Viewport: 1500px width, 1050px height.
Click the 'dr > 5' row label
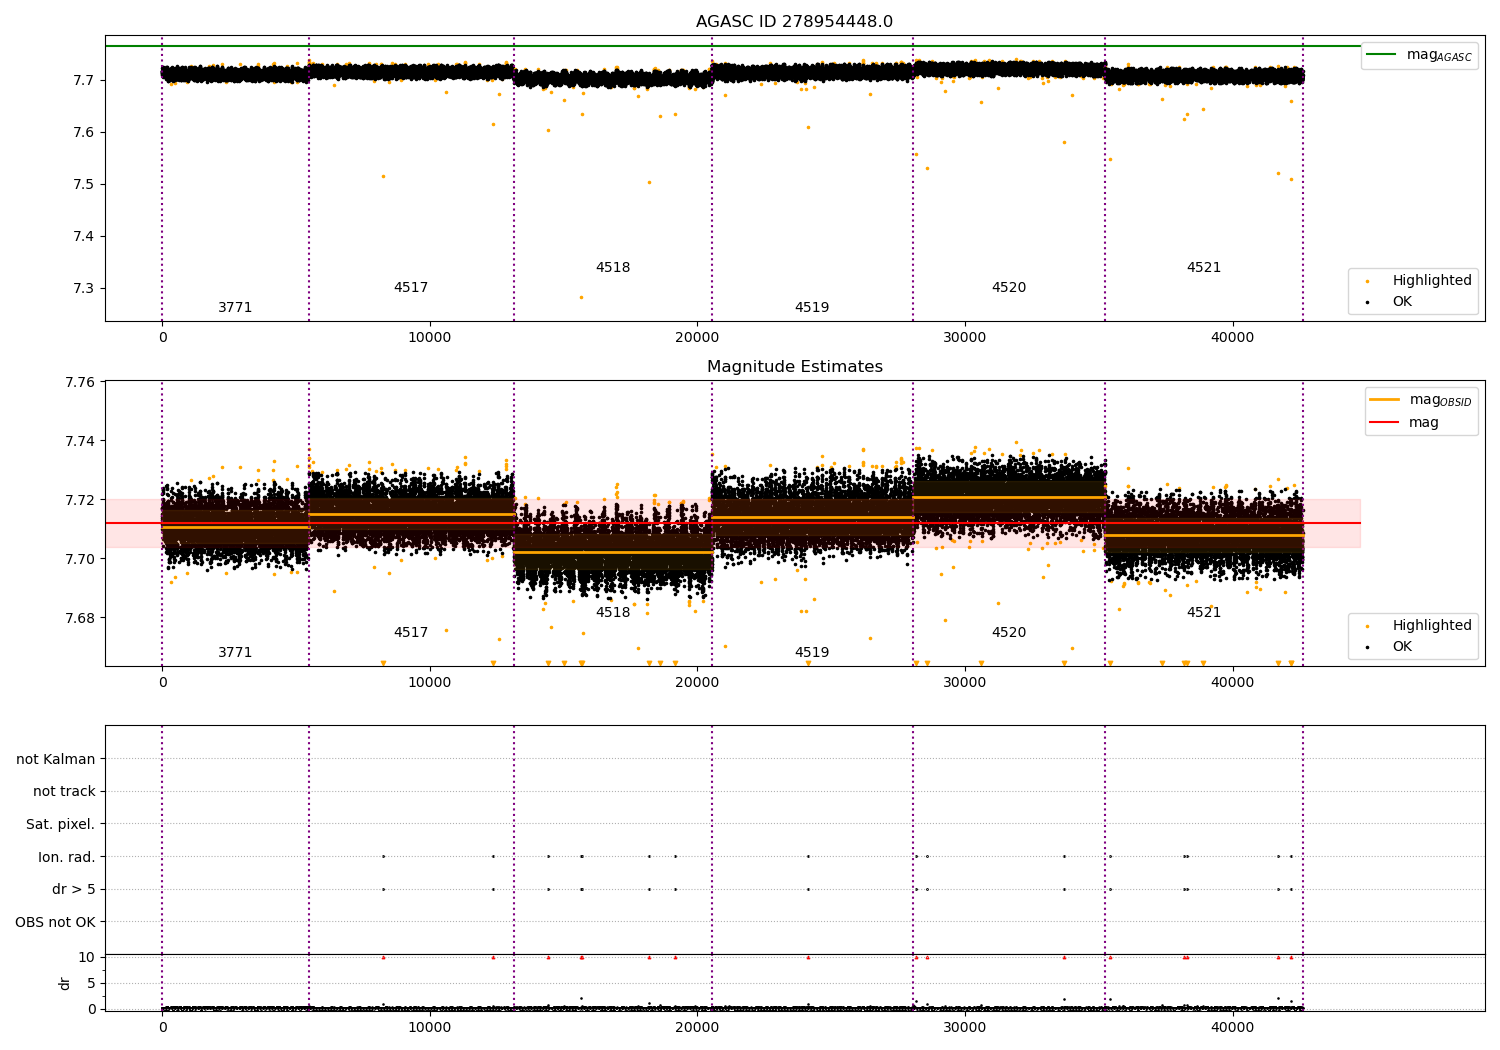point(74,889)
